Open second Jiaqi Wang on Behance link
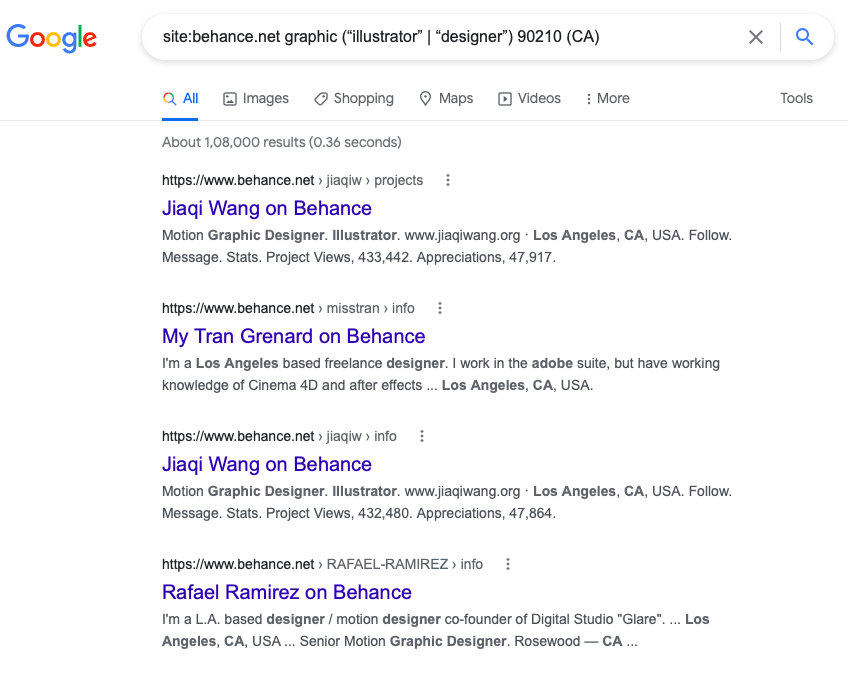This screenshot has width=848, height=677. [267, 464]
